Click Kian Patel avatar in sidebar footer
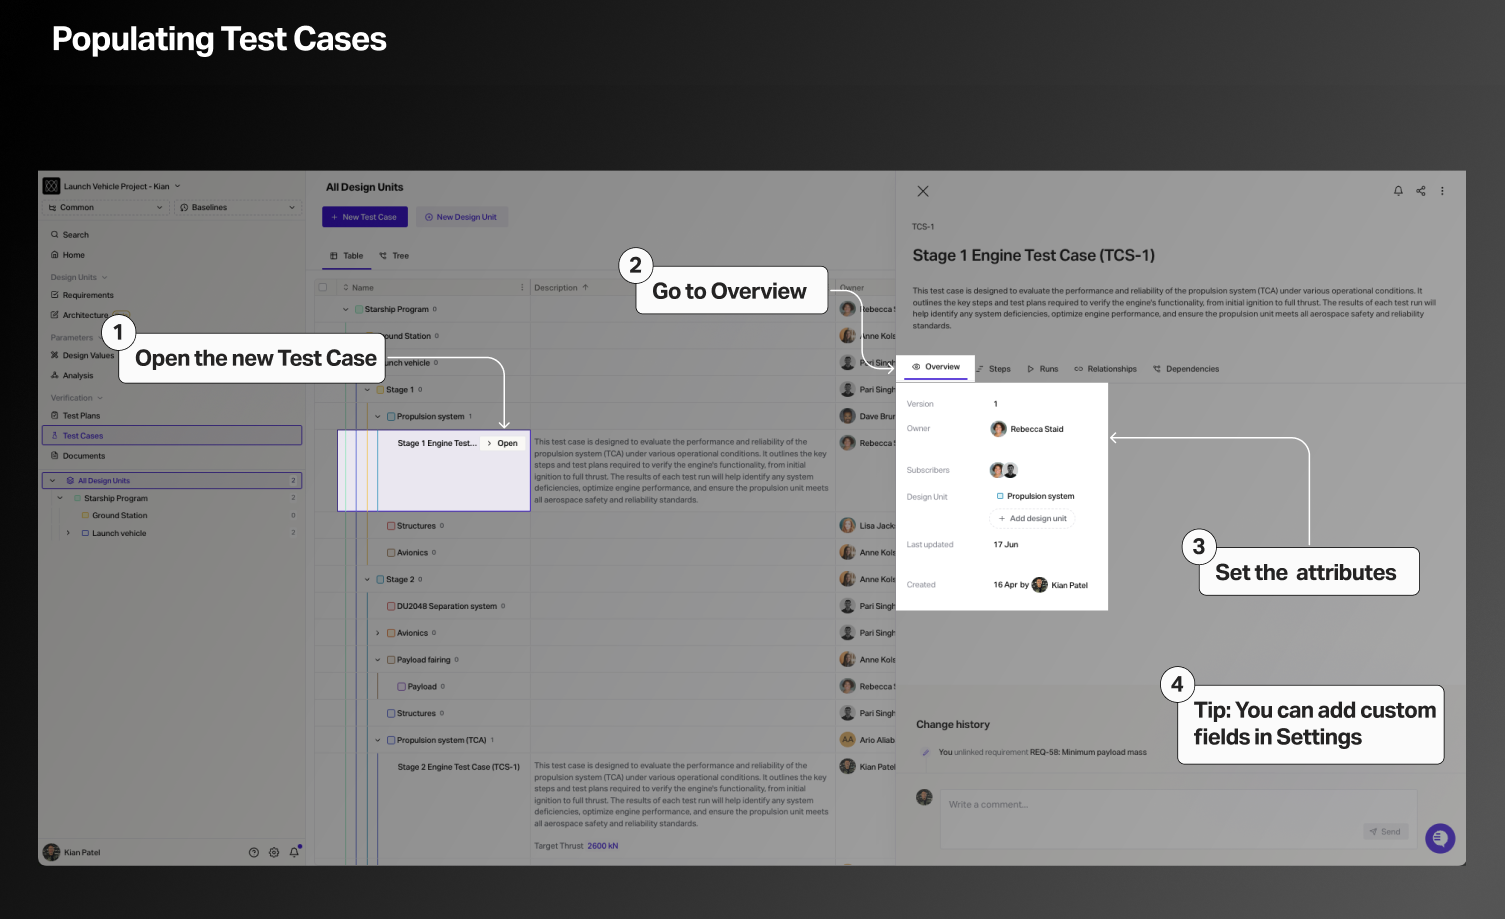The height and width of the screenshot is (919, 1505). [51, 852]
